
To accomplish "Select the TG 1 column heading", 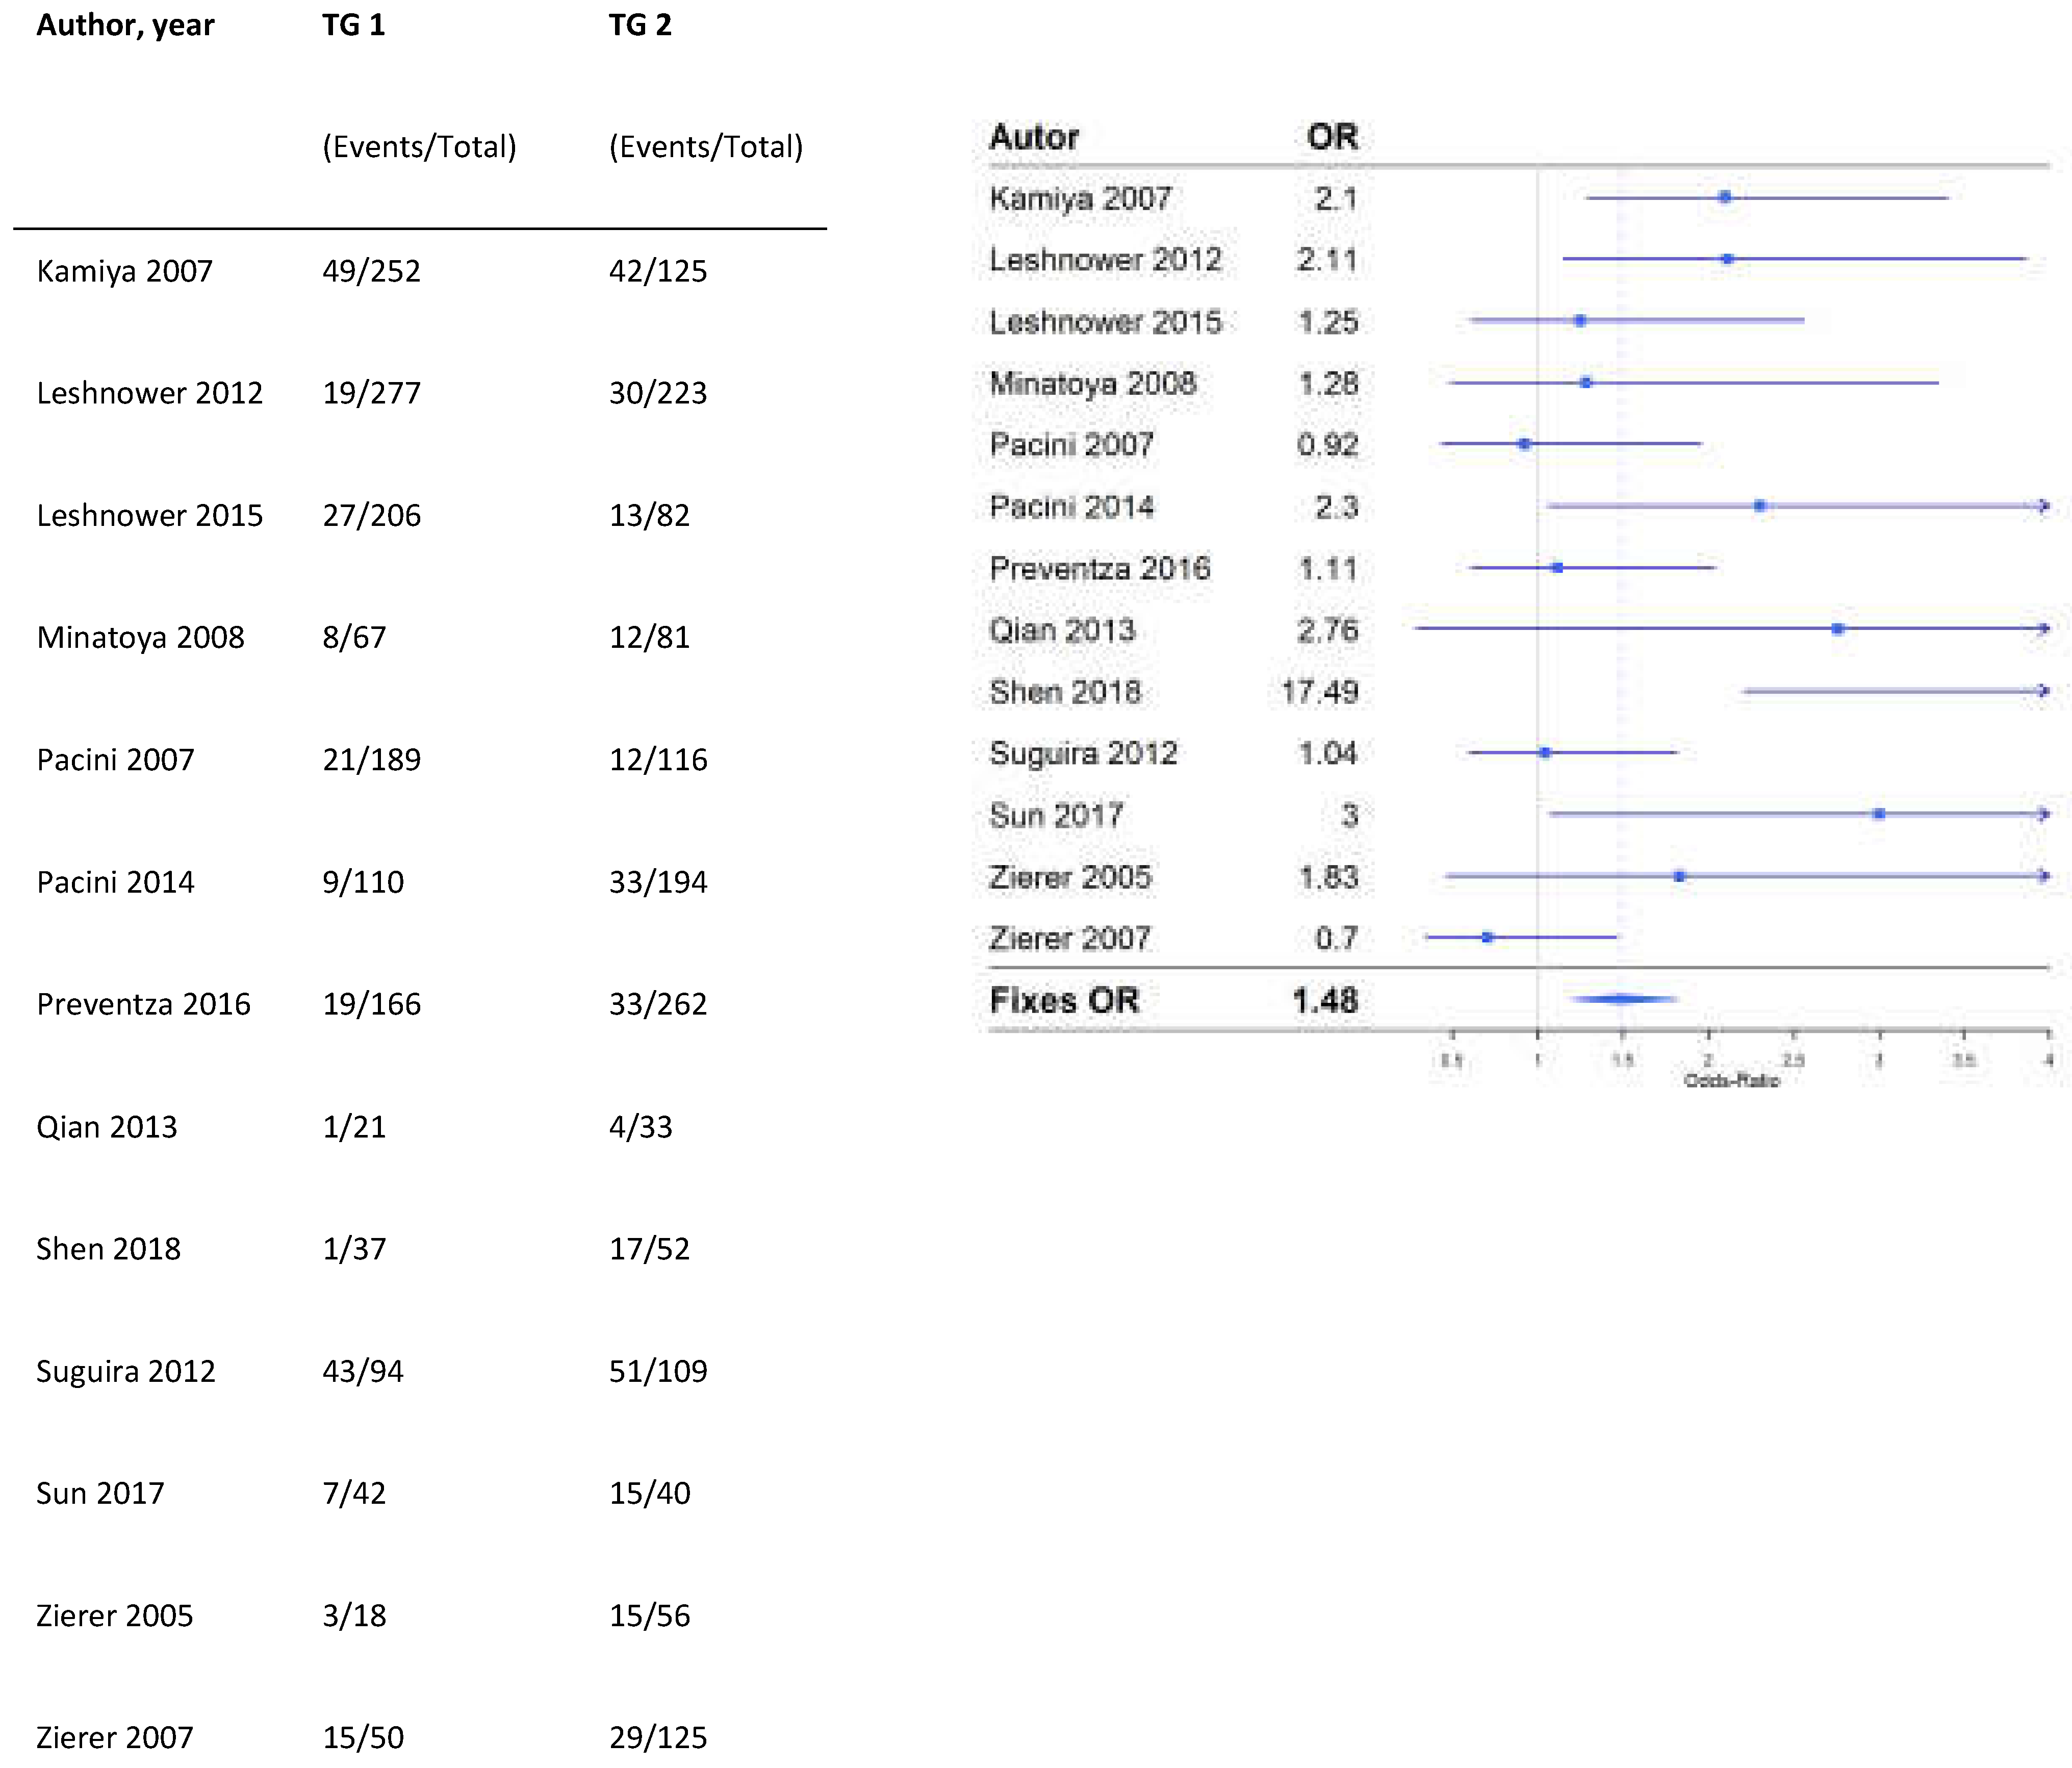I will coord(352,25).
